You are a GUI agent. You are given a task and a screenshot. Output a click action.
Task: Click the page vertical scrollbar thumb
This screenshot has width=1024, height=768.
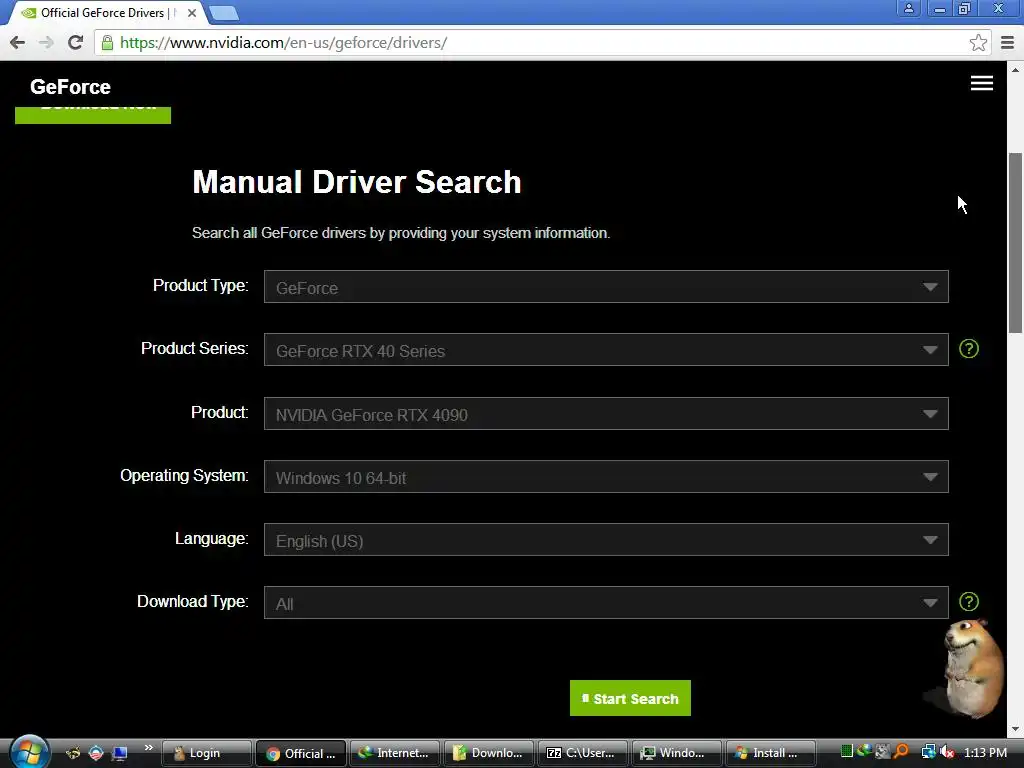tap(1015, 243)
